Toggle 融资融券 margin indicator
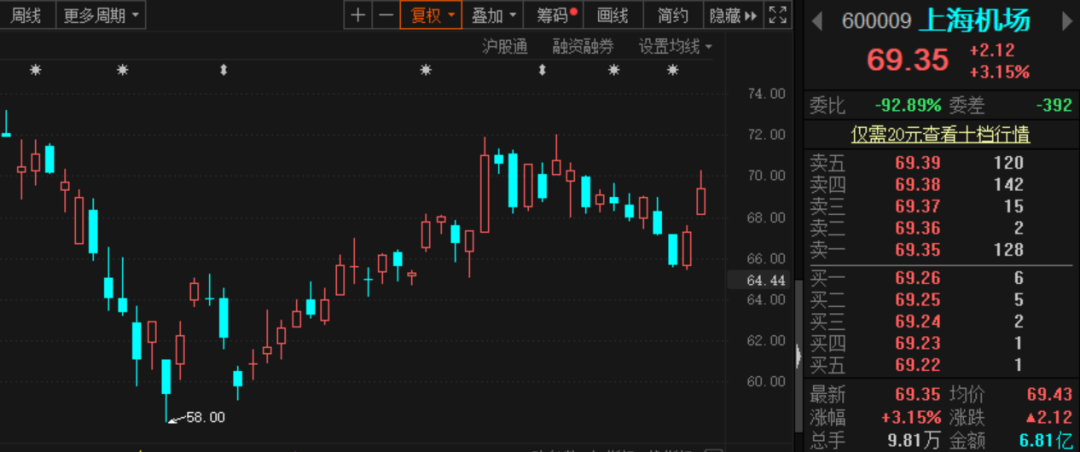Image resolution: width=1080 pixels, height=452 pixels. [583, 47]
